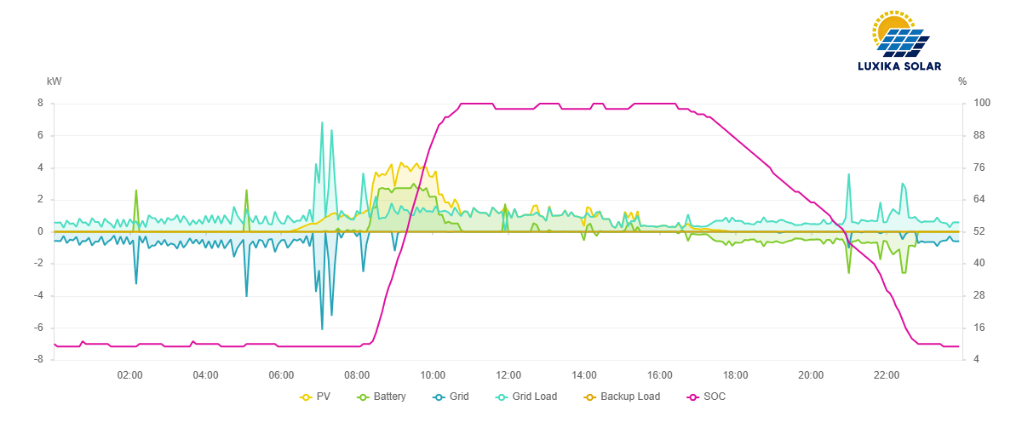Screen dimensions: 1022x426
Task: Click the yellow PV legend marker icon
Action: click(x=305, y=397)
